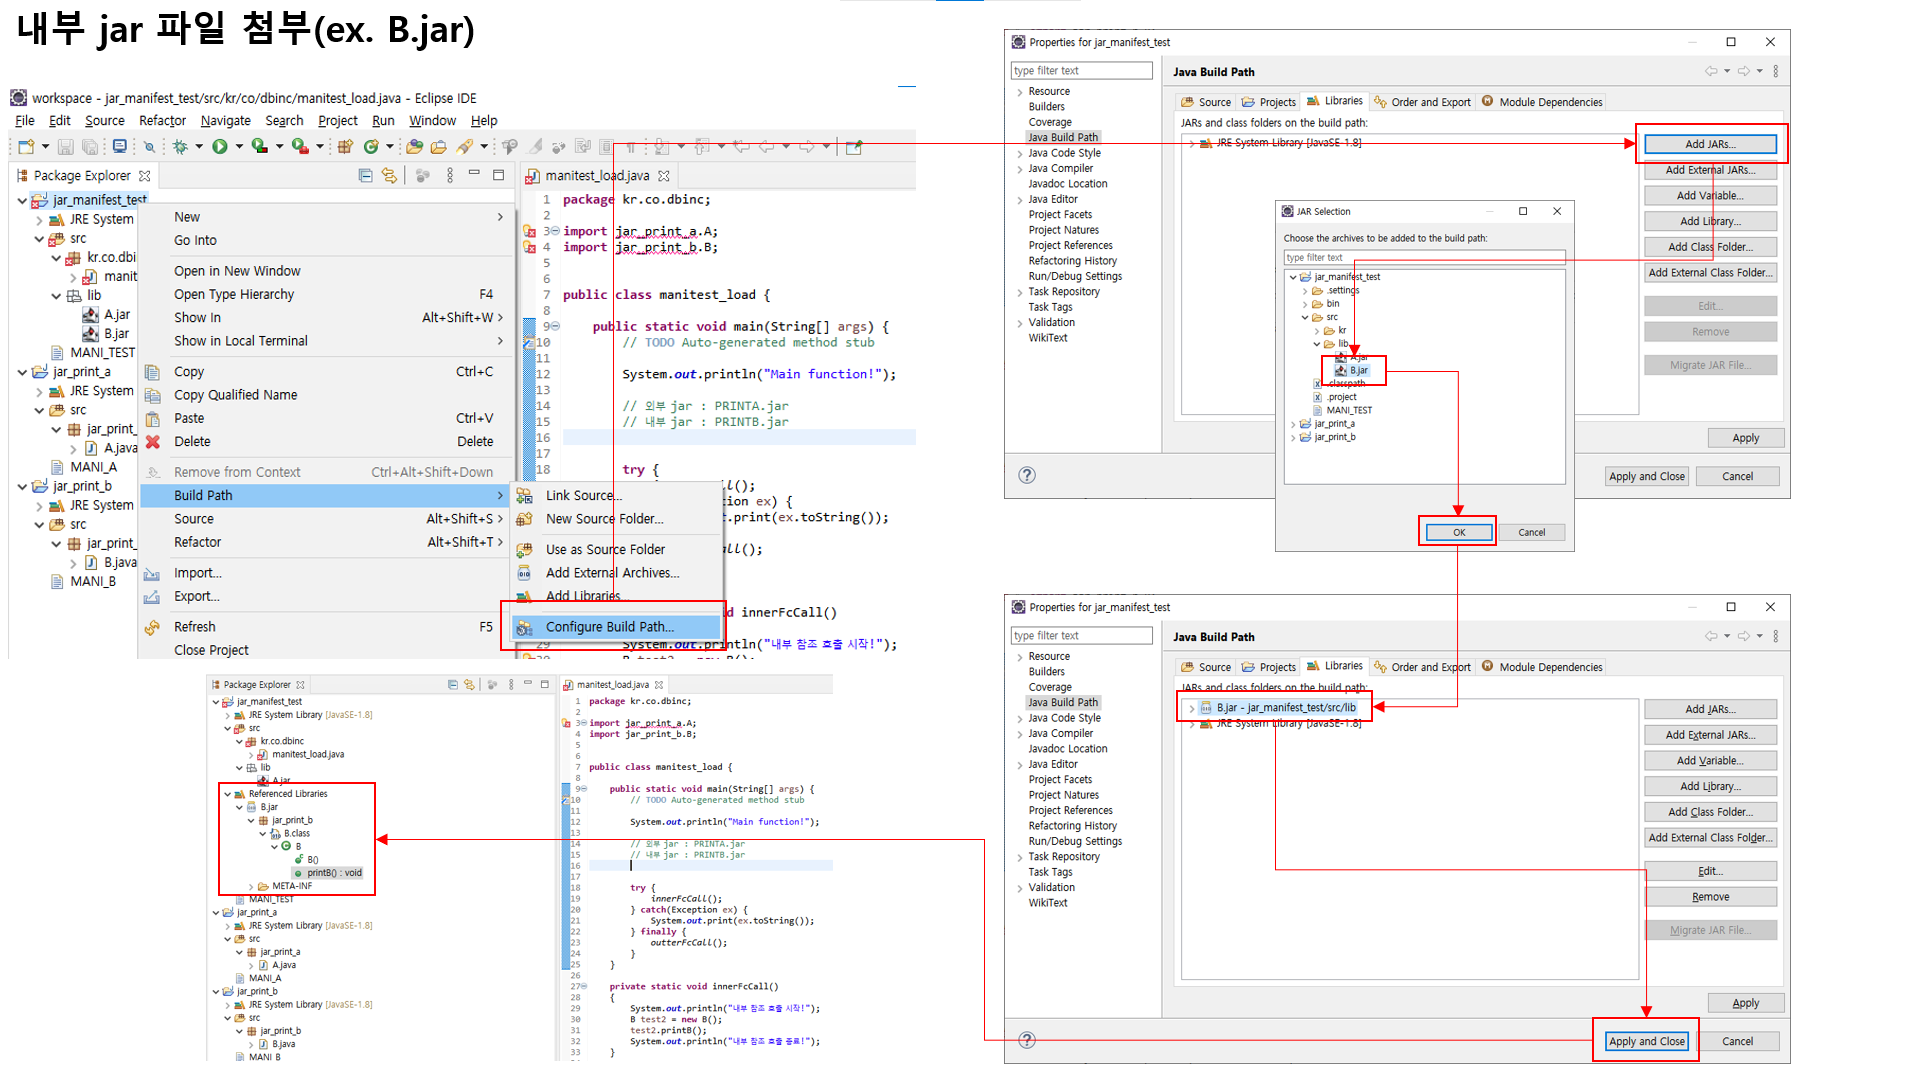Click the Open Type folder icon
The width and height of the screenshot is (1920, 1080).
pos(414,147)
